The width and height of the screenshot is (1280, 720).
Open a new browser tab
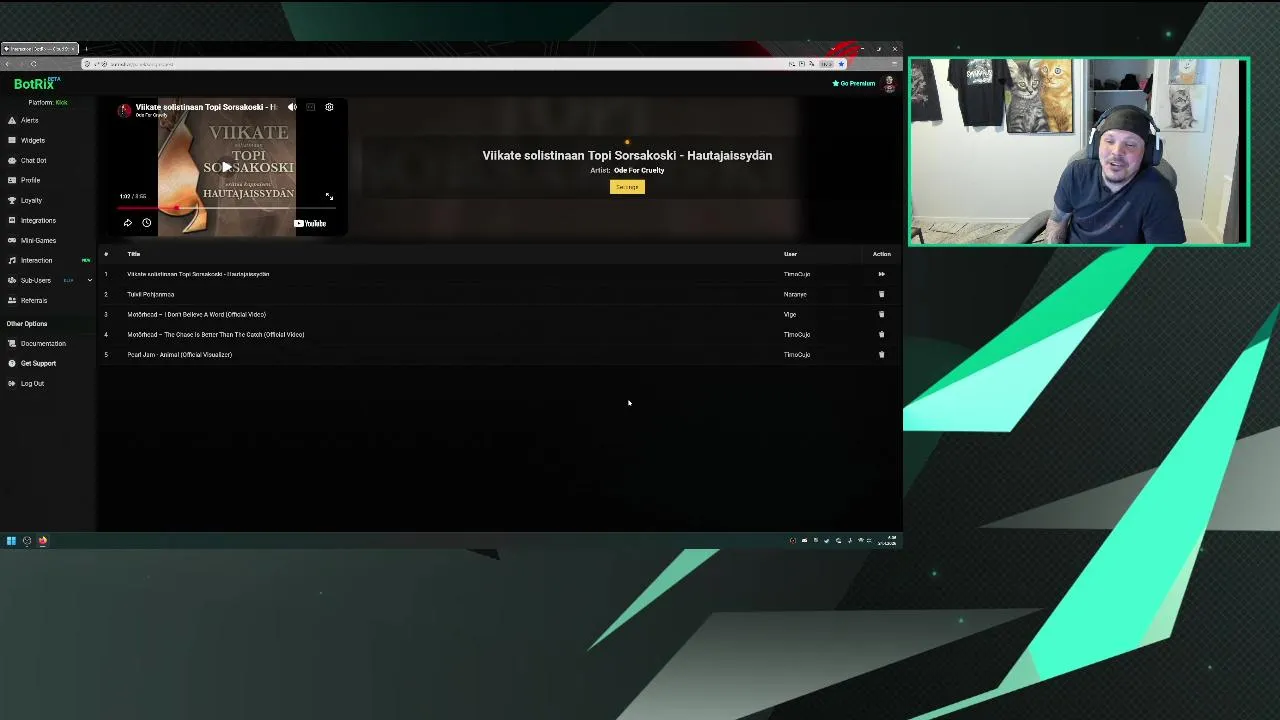point(86,48)
